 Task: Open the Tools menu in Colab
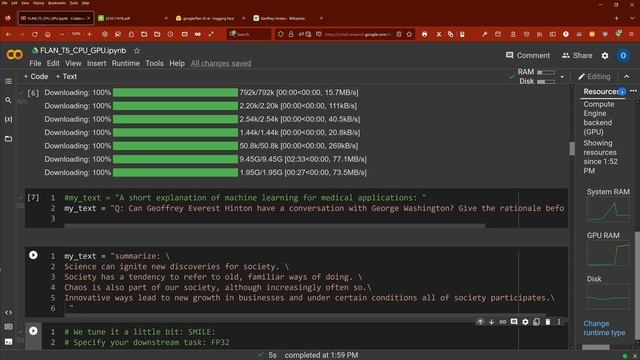(x=154, y=63)
